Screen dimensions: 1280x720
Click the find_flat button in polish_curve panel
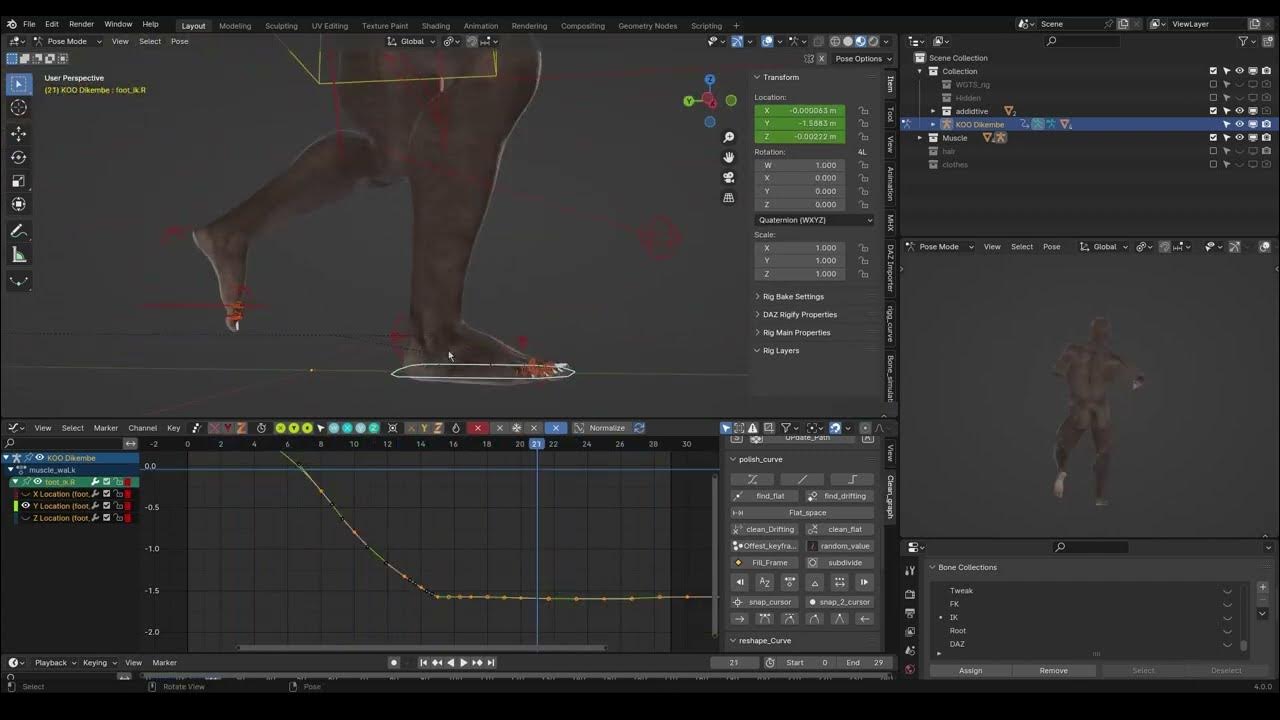[765, 496]
